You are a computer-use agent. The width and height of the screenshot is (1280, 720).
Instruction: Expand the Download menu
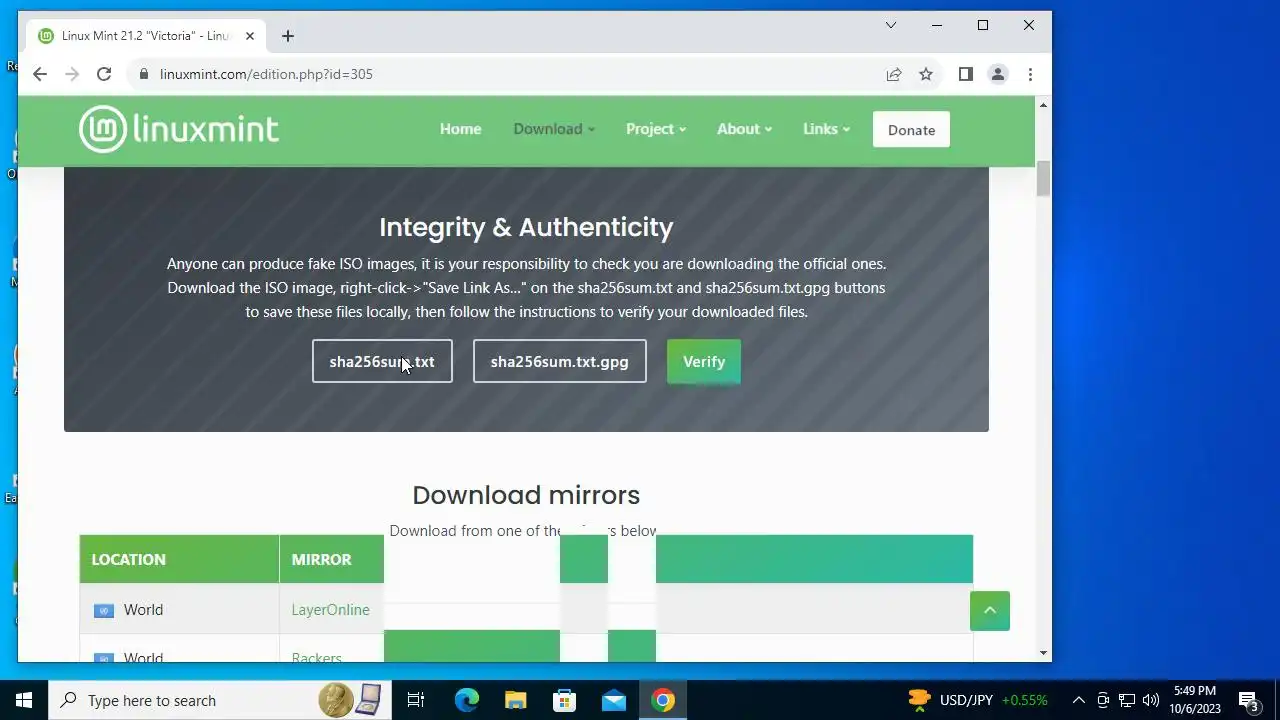pyautogui.click(x=554, y=129)
